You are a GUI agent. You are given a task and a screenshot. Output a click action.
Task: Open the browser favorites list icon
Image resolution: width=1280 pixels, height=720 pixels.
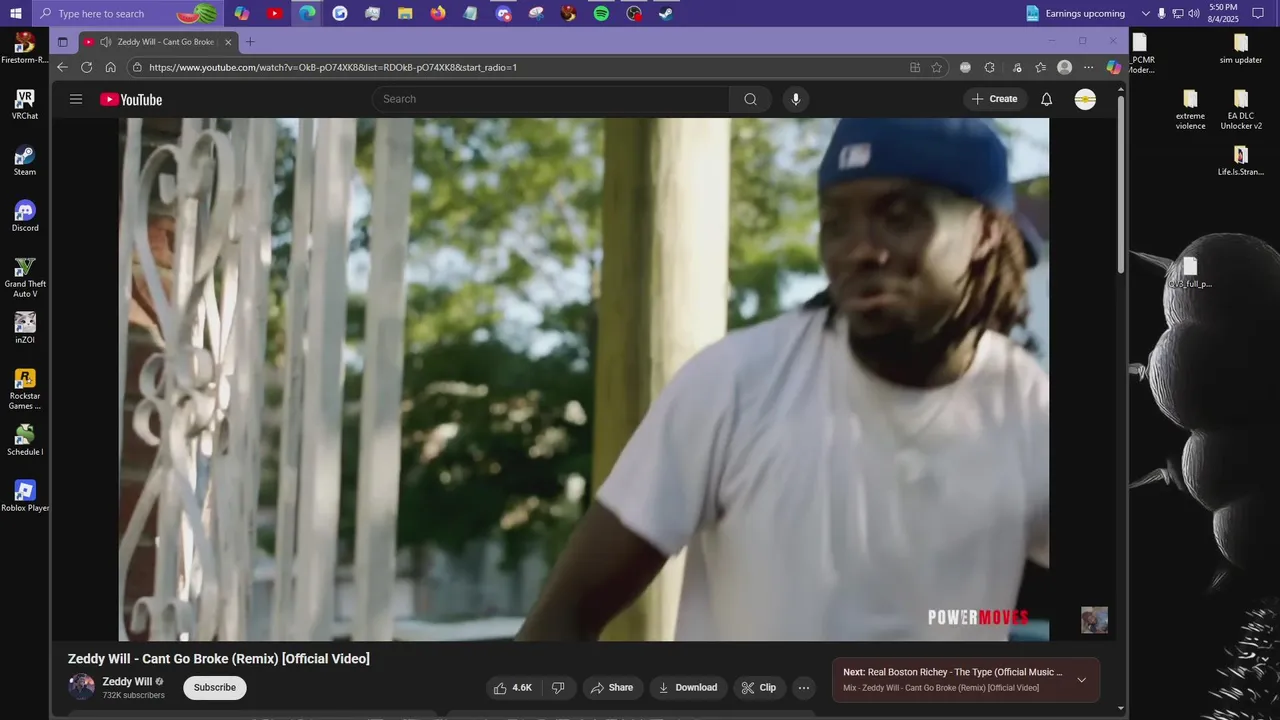[x=1040, y=67]
